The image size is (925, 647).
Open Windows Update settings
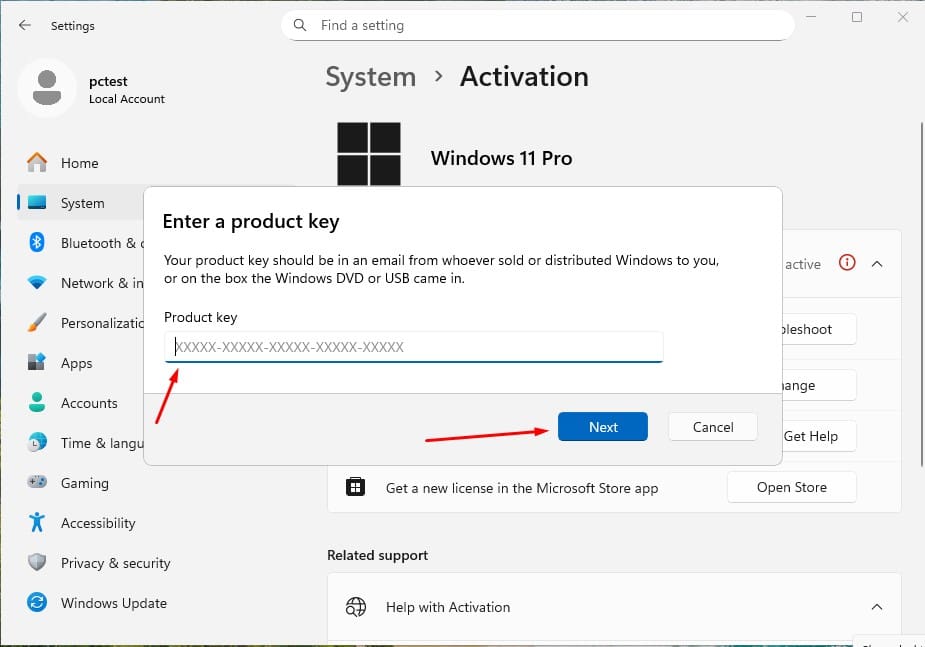click(x=113, y=603)
